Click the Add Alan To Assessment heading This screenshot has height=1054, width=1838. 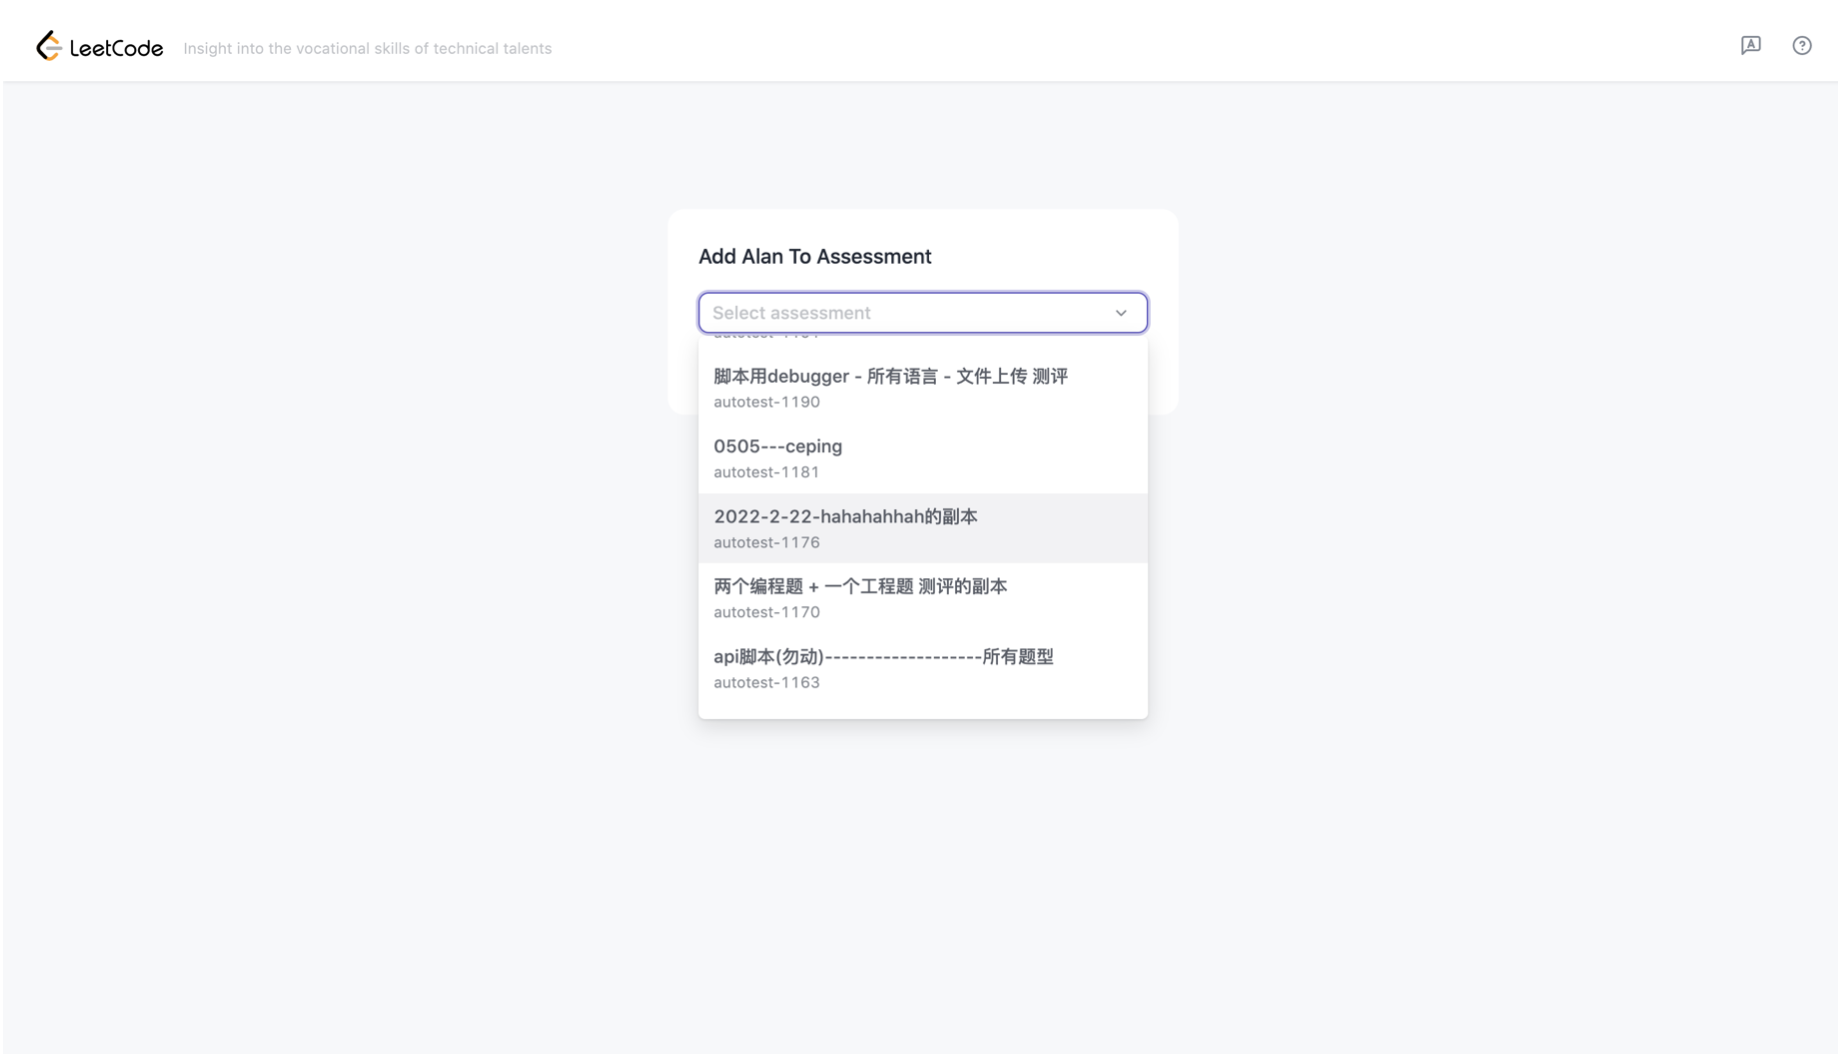point(814,256)
